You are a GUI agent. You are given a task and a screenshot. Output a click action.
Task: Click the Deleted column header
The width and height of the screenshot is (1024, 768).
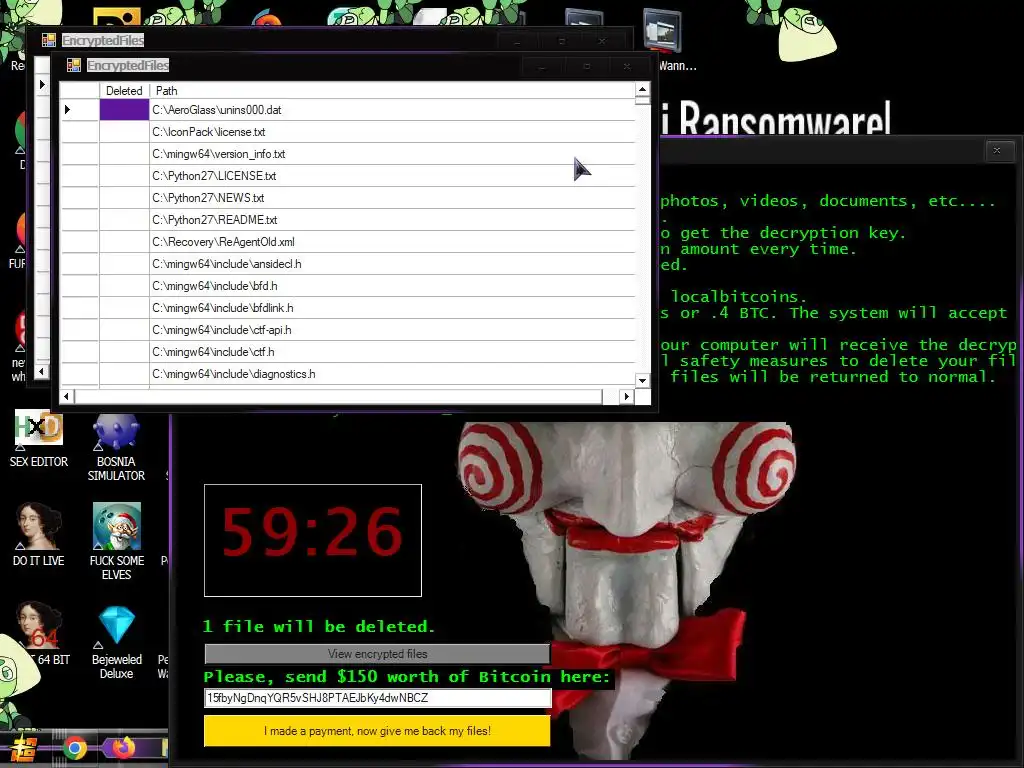click(x=124, y=91)
